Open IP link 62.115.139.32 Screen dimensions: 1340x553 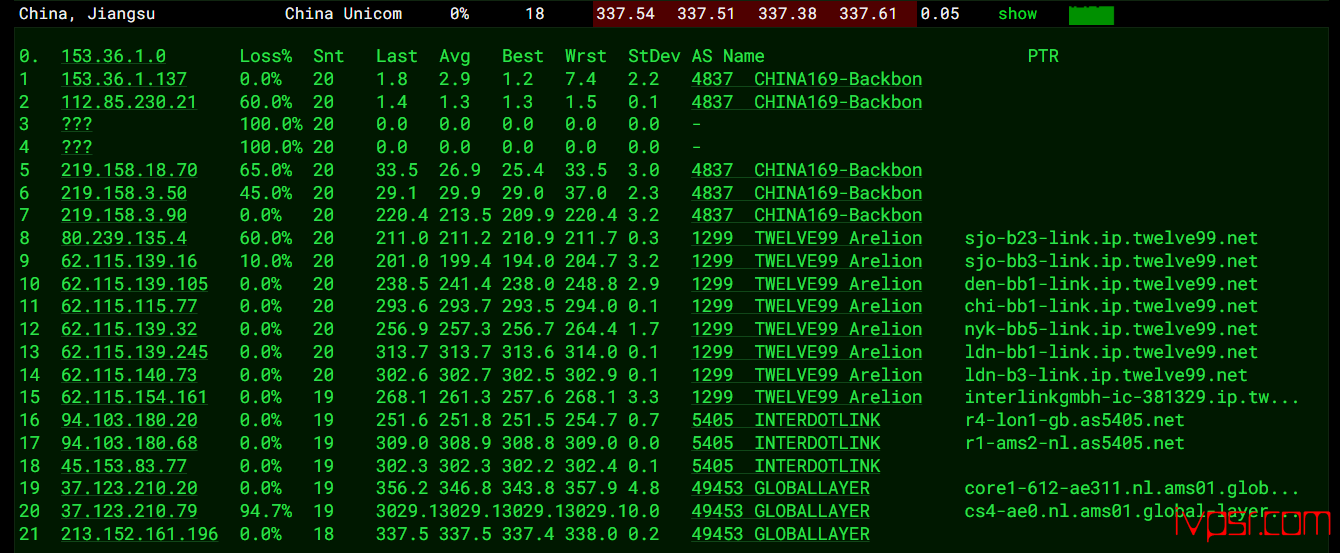pos(129,329)
